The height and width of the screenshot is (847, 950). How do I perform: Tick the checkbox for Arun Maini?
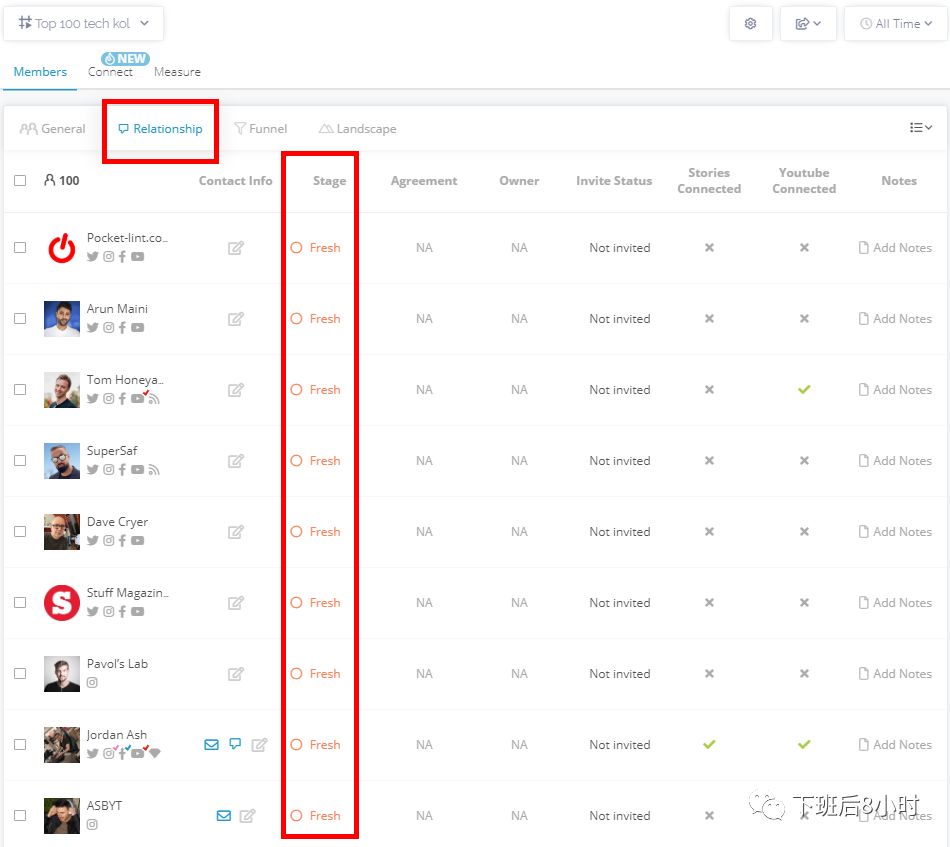(x=20, y=319)
